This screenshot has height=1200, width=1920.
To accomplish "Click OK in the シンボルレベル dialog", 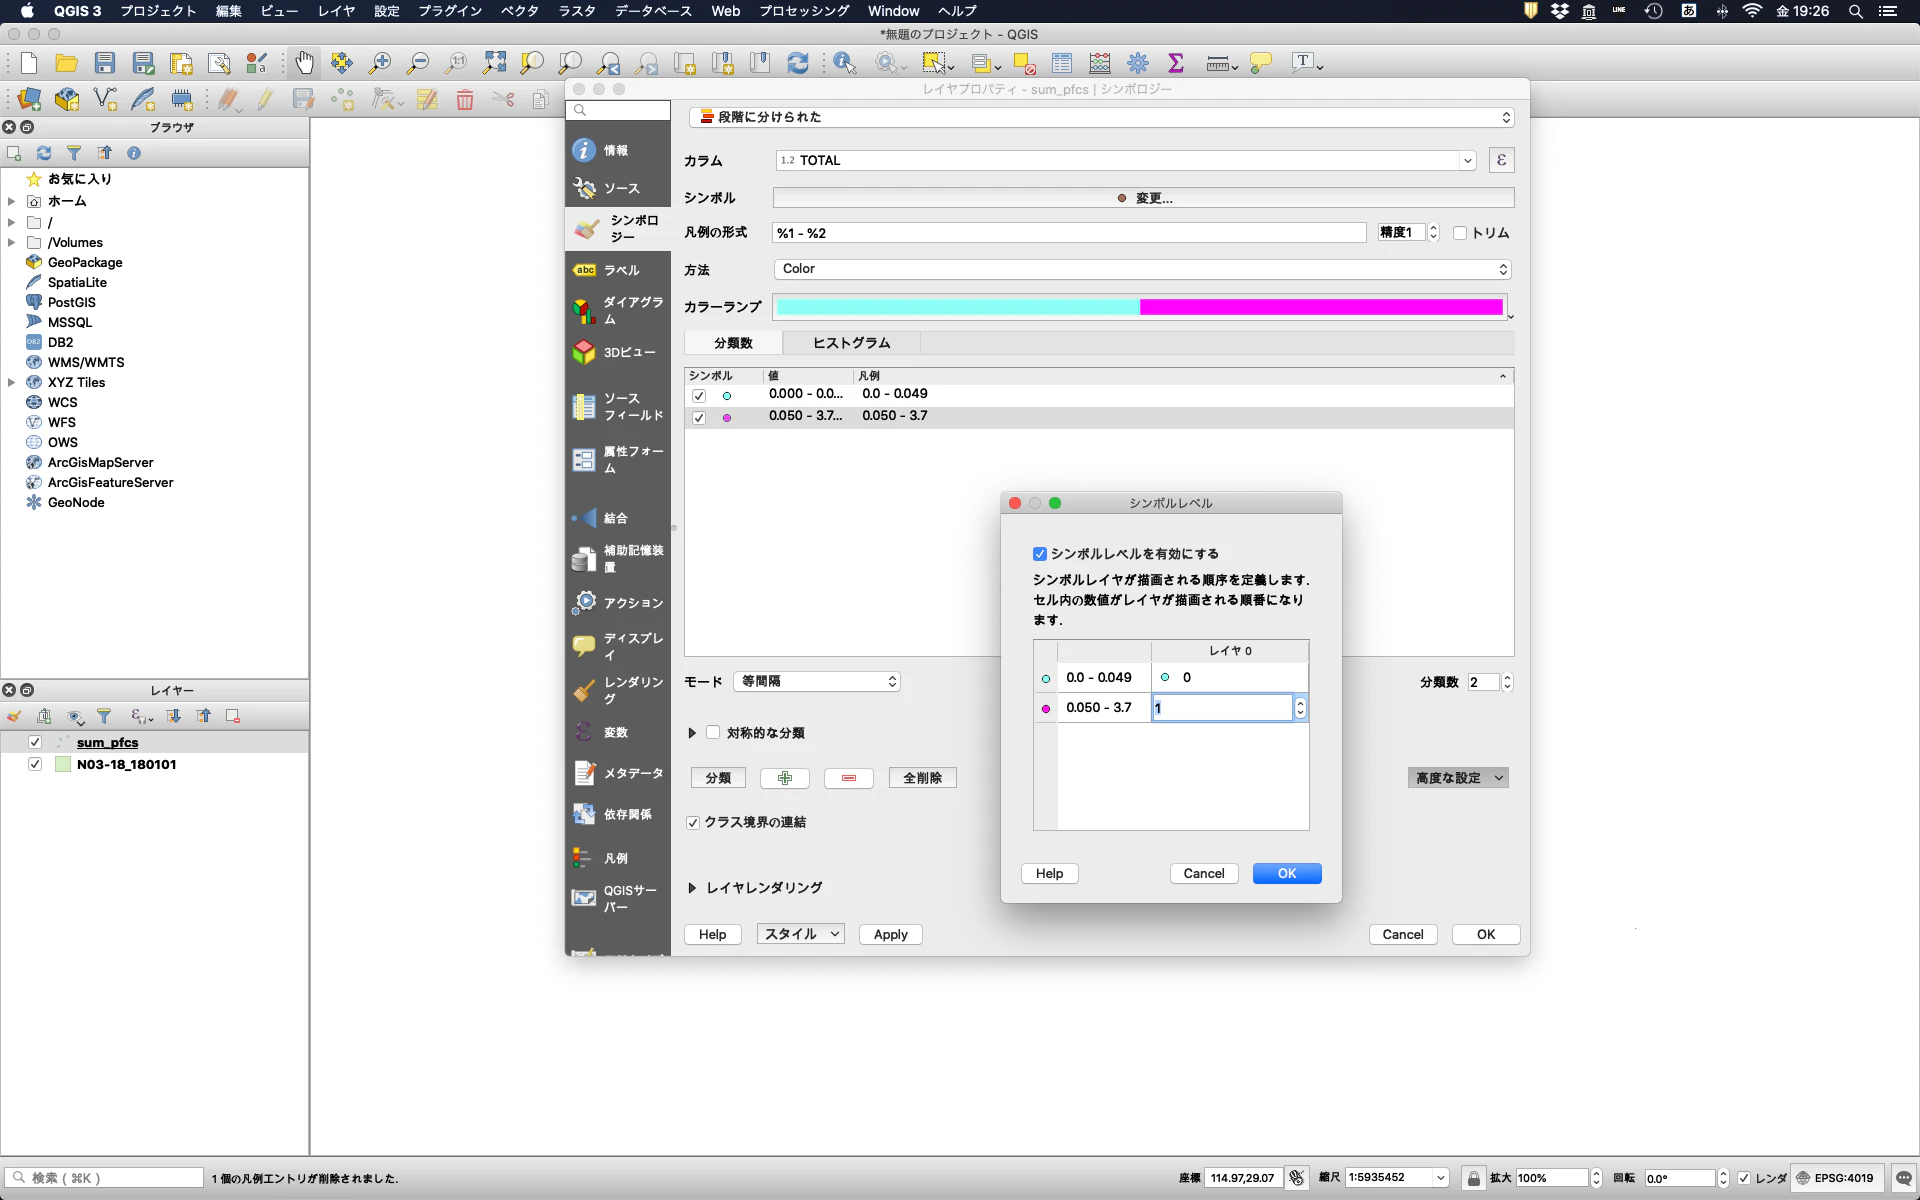I will click(1286, 873).
